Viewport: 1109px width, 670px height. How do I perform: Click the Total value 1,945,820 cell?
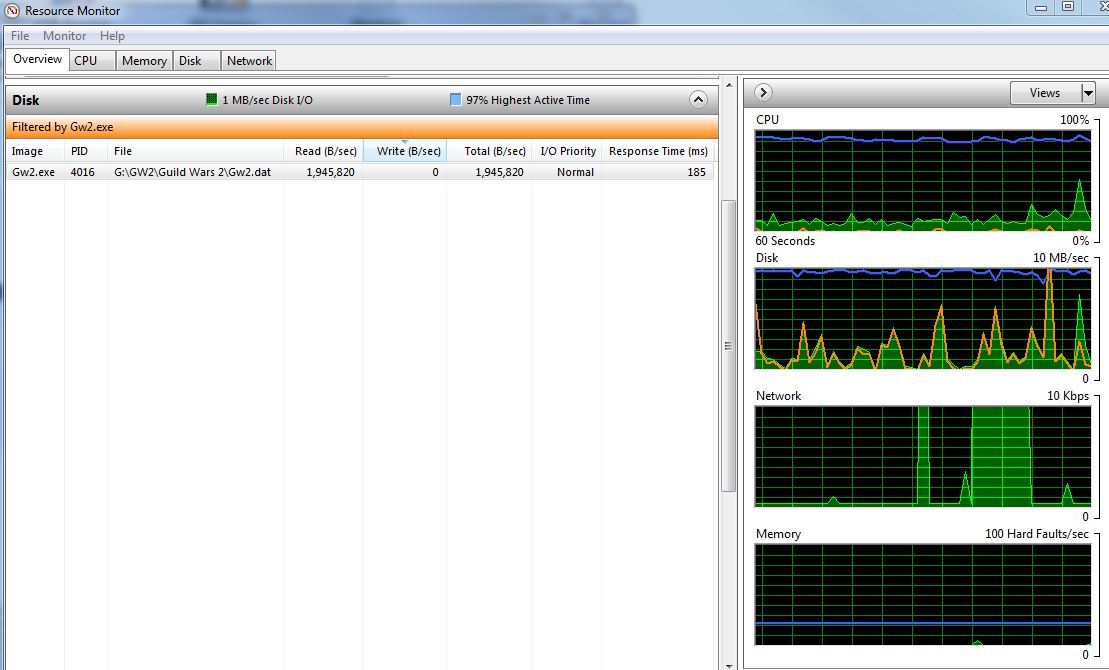tap(499, 172)
